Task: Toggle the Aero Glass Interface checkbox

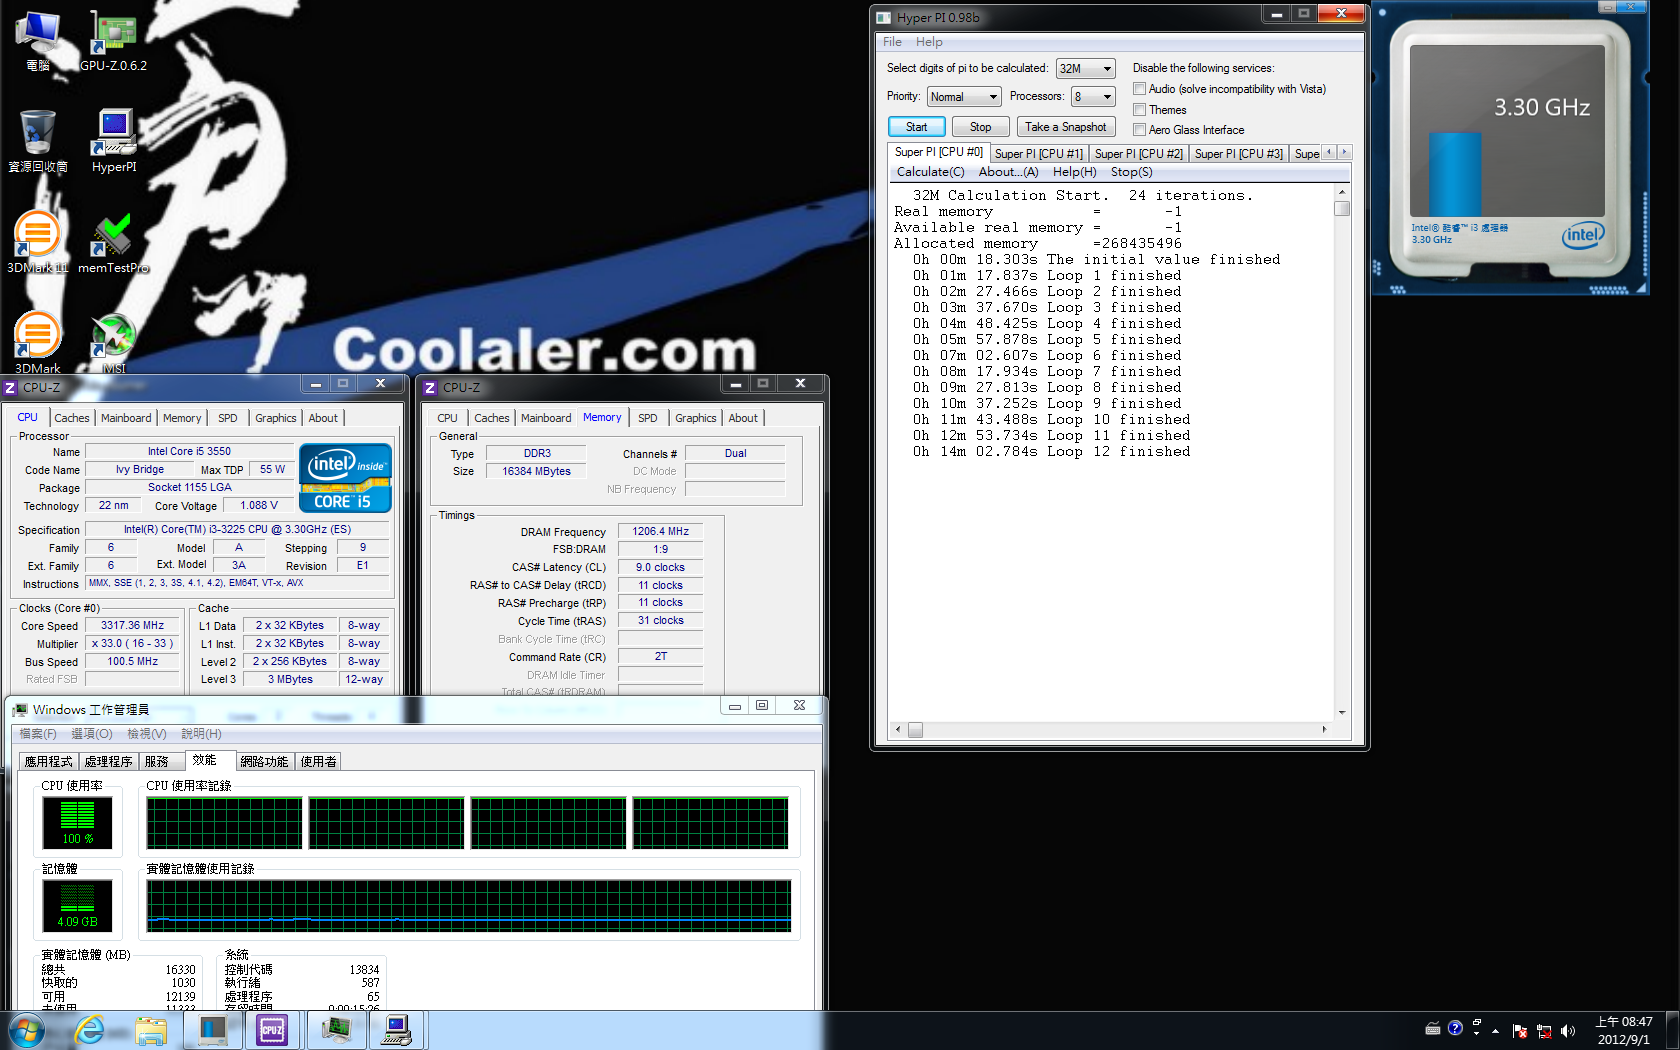Action: click(1139, 130)
